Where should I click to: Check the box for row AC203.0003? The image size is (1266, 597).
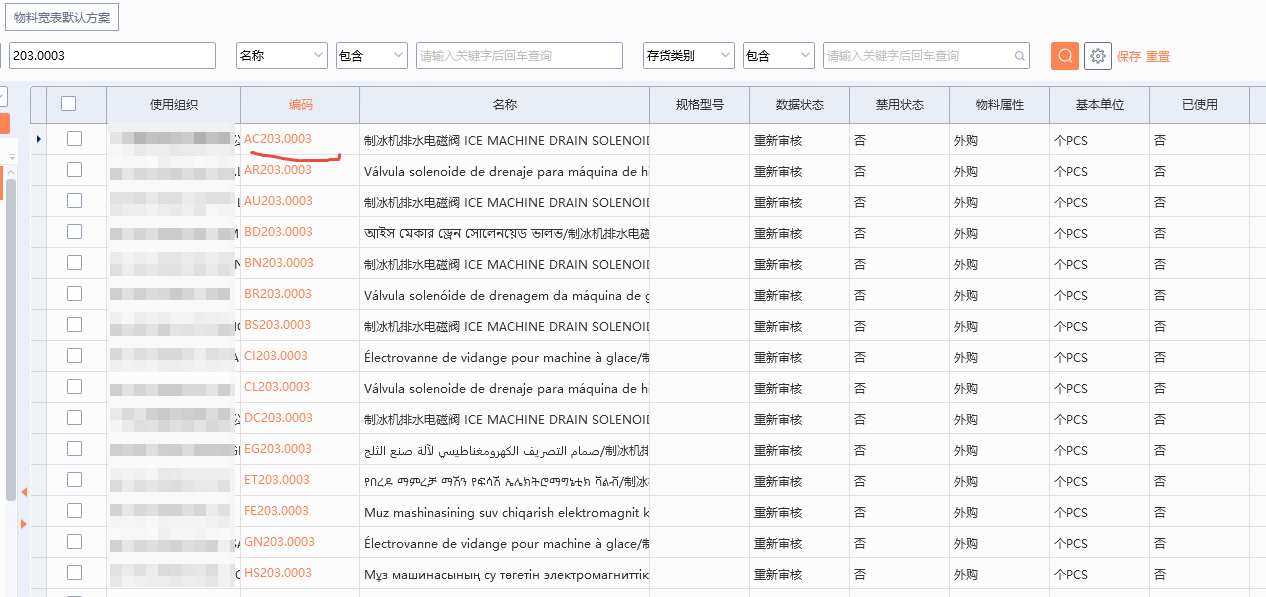pos(74,139)
